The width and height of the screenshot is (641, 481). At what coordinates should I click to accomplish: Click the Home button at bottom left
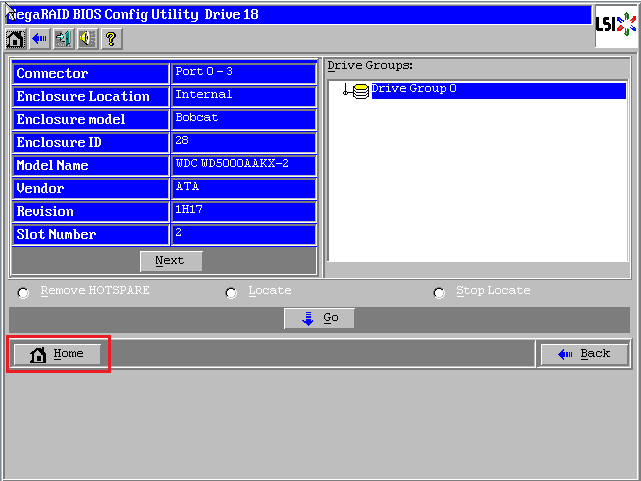point(58,354)
